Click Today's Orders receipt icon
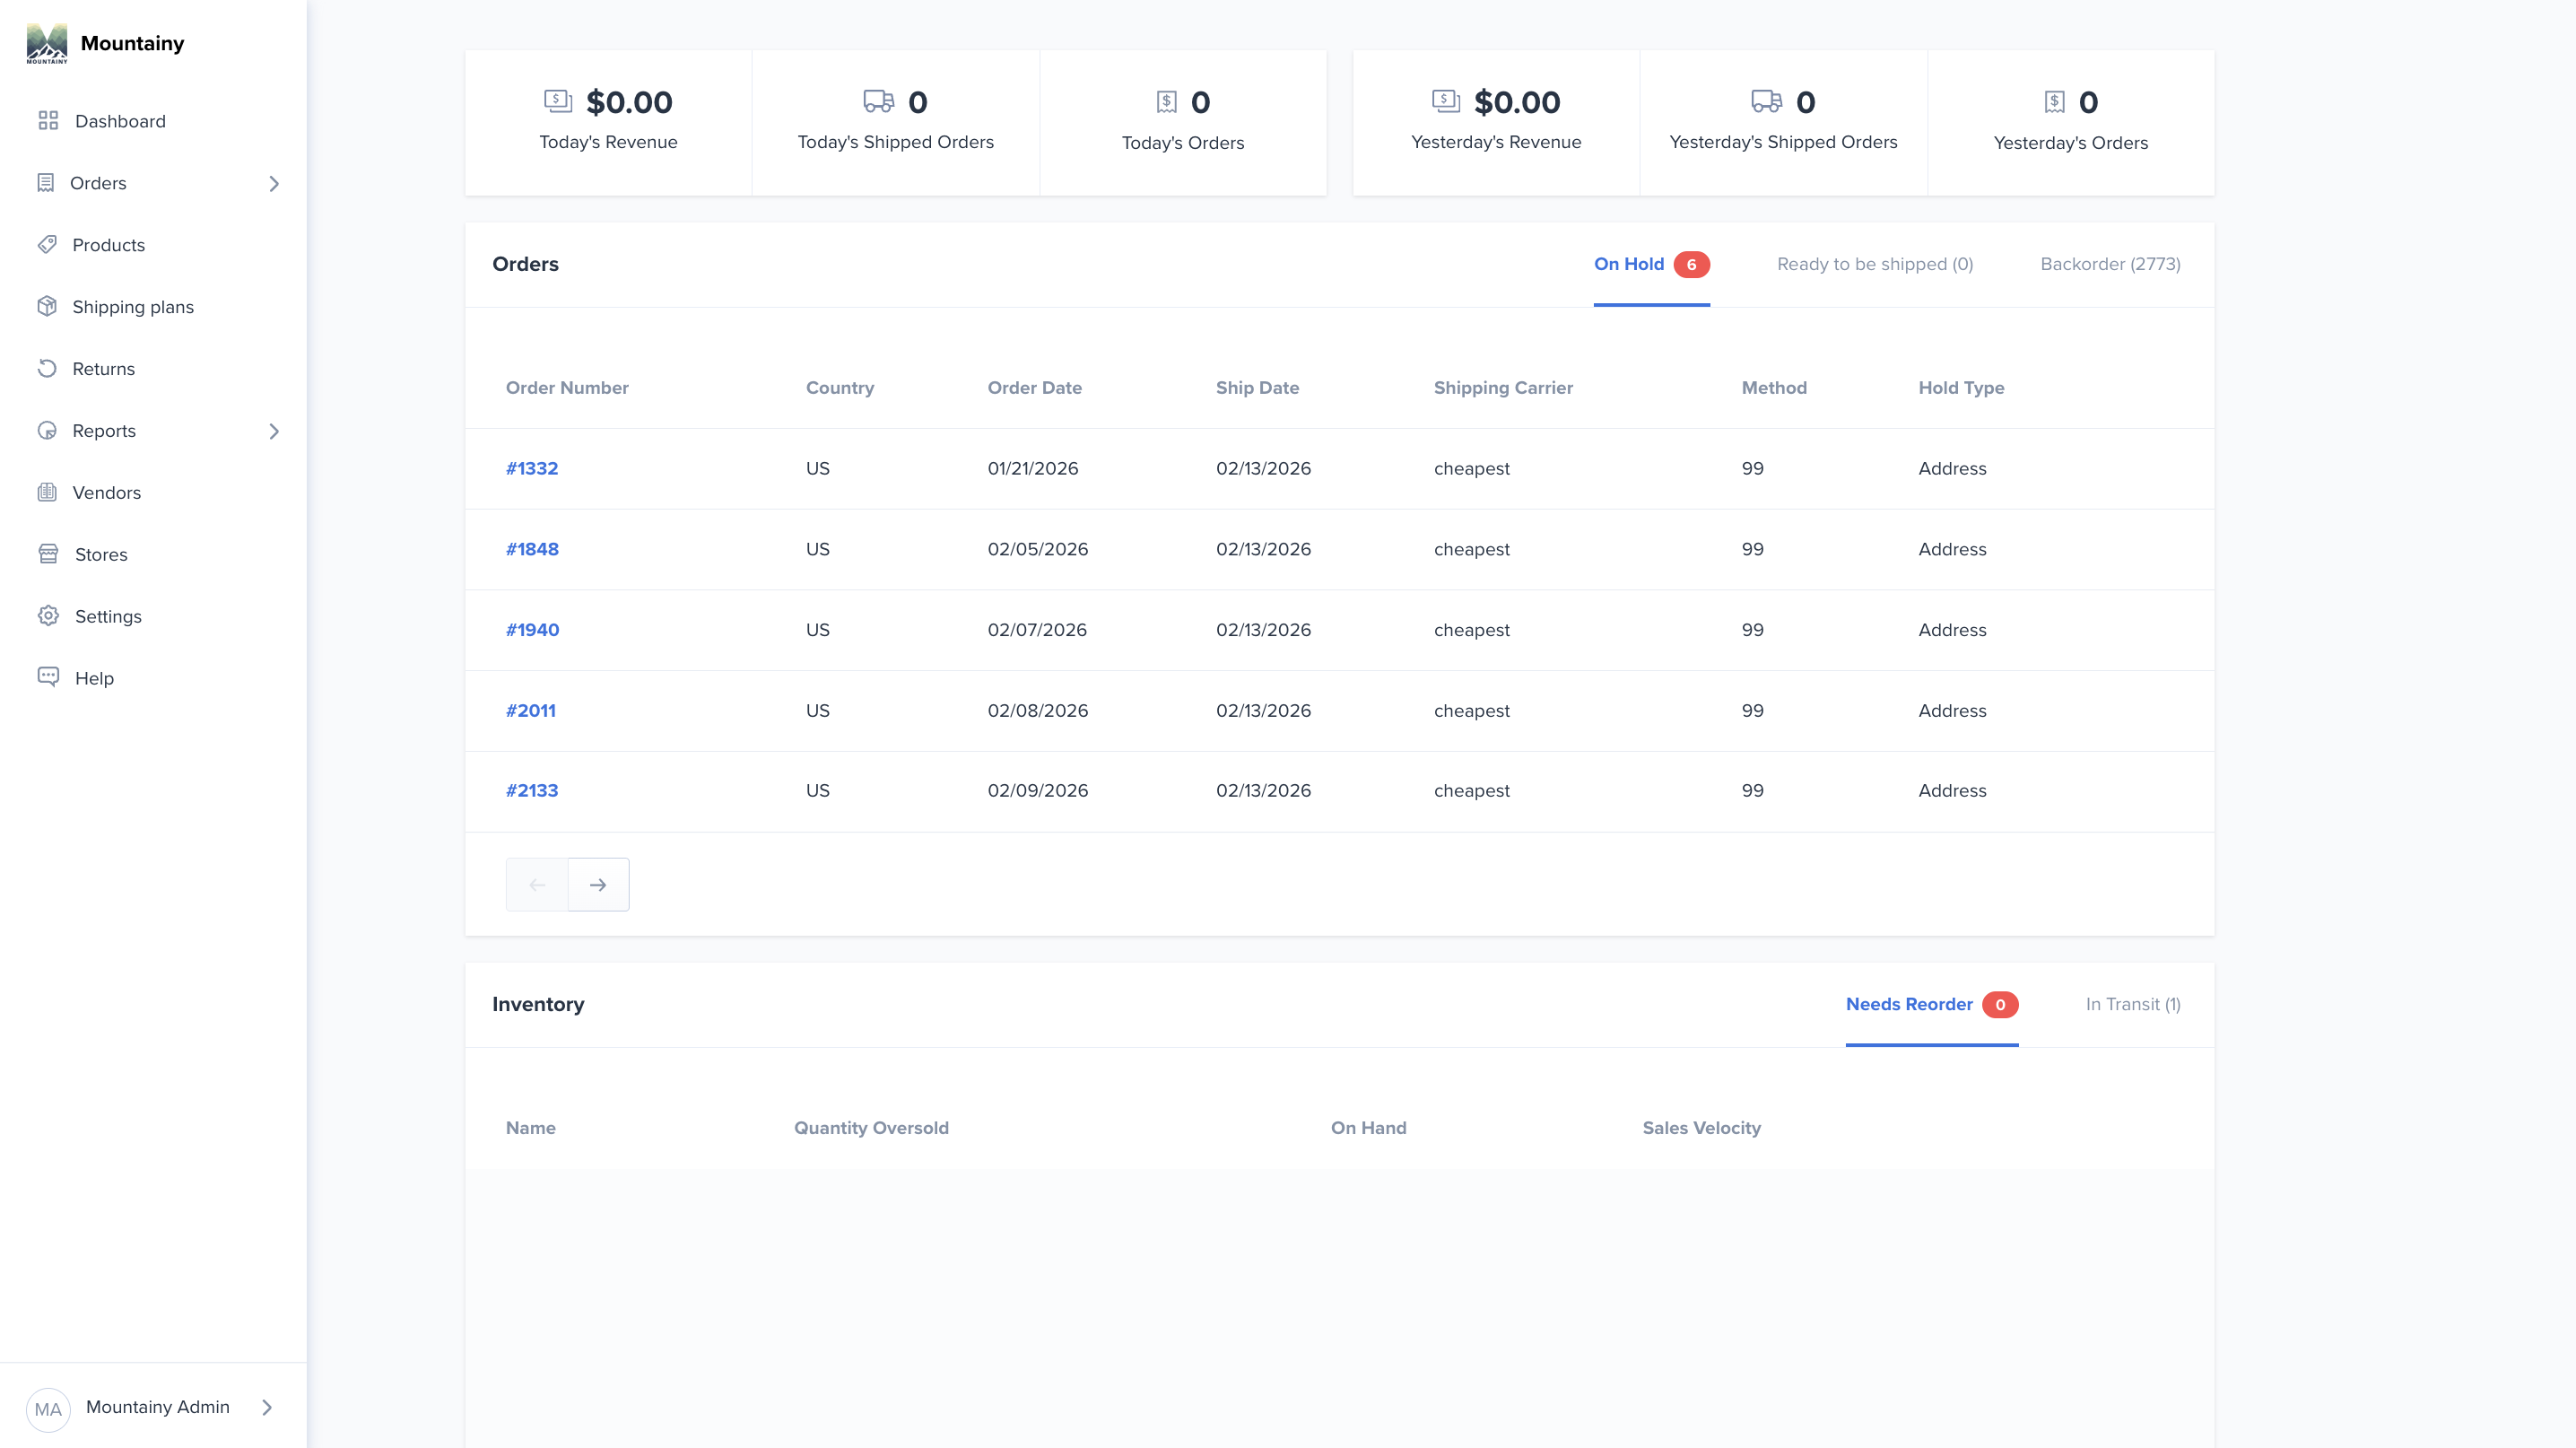The height and width of the screenshot is (1448, 2576). coord(1167,102)
